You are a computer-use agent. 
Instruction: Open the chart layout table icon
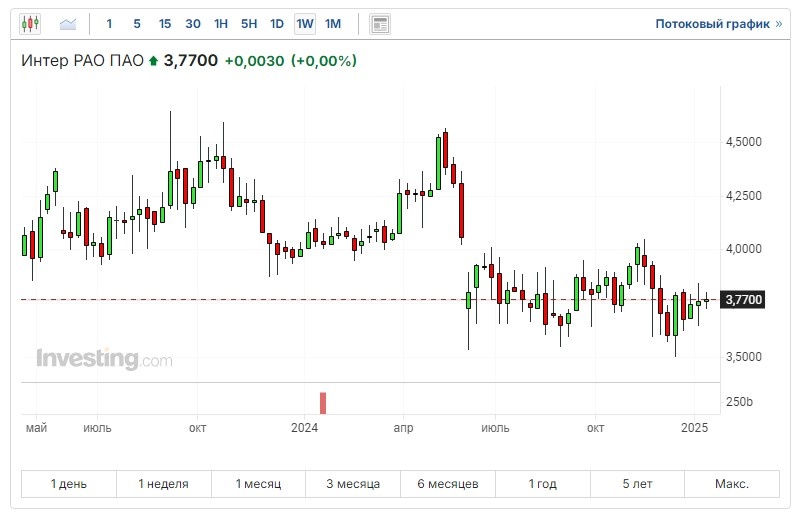(380, 24)
